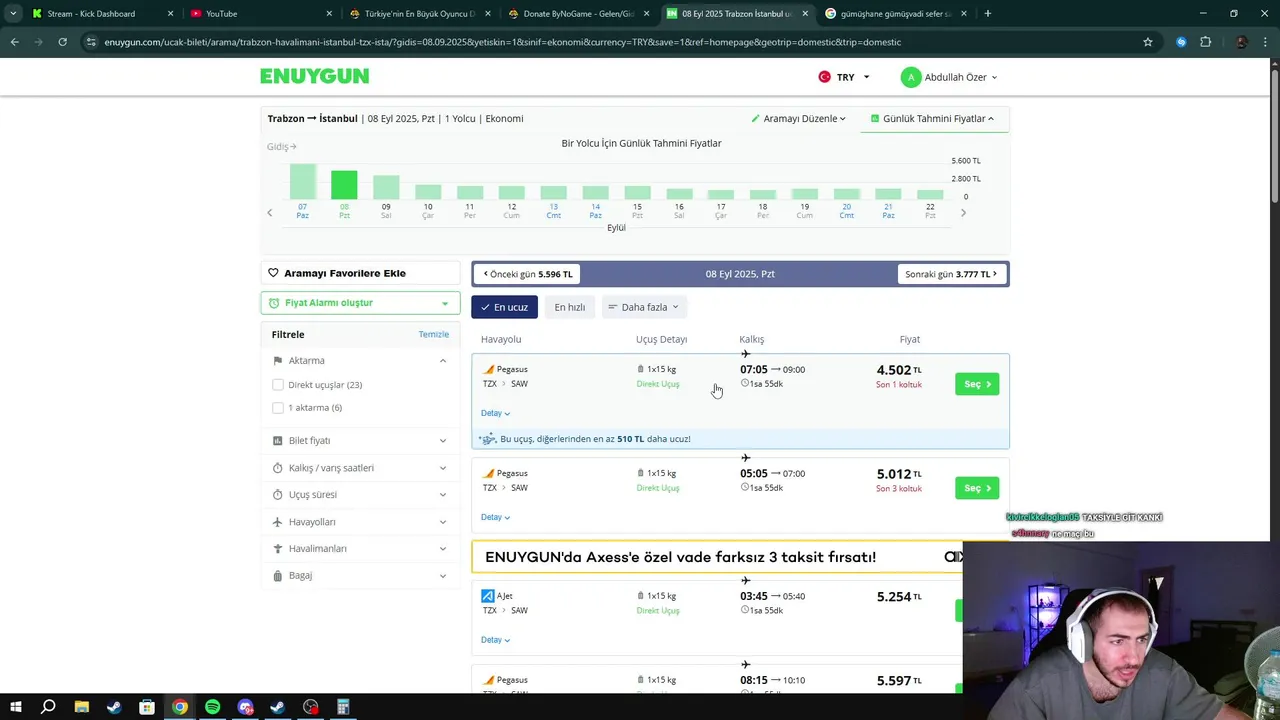Screen dimensions: 1280x720
Task: Open the Calculator taskbar icon
Action: point(343,707)
